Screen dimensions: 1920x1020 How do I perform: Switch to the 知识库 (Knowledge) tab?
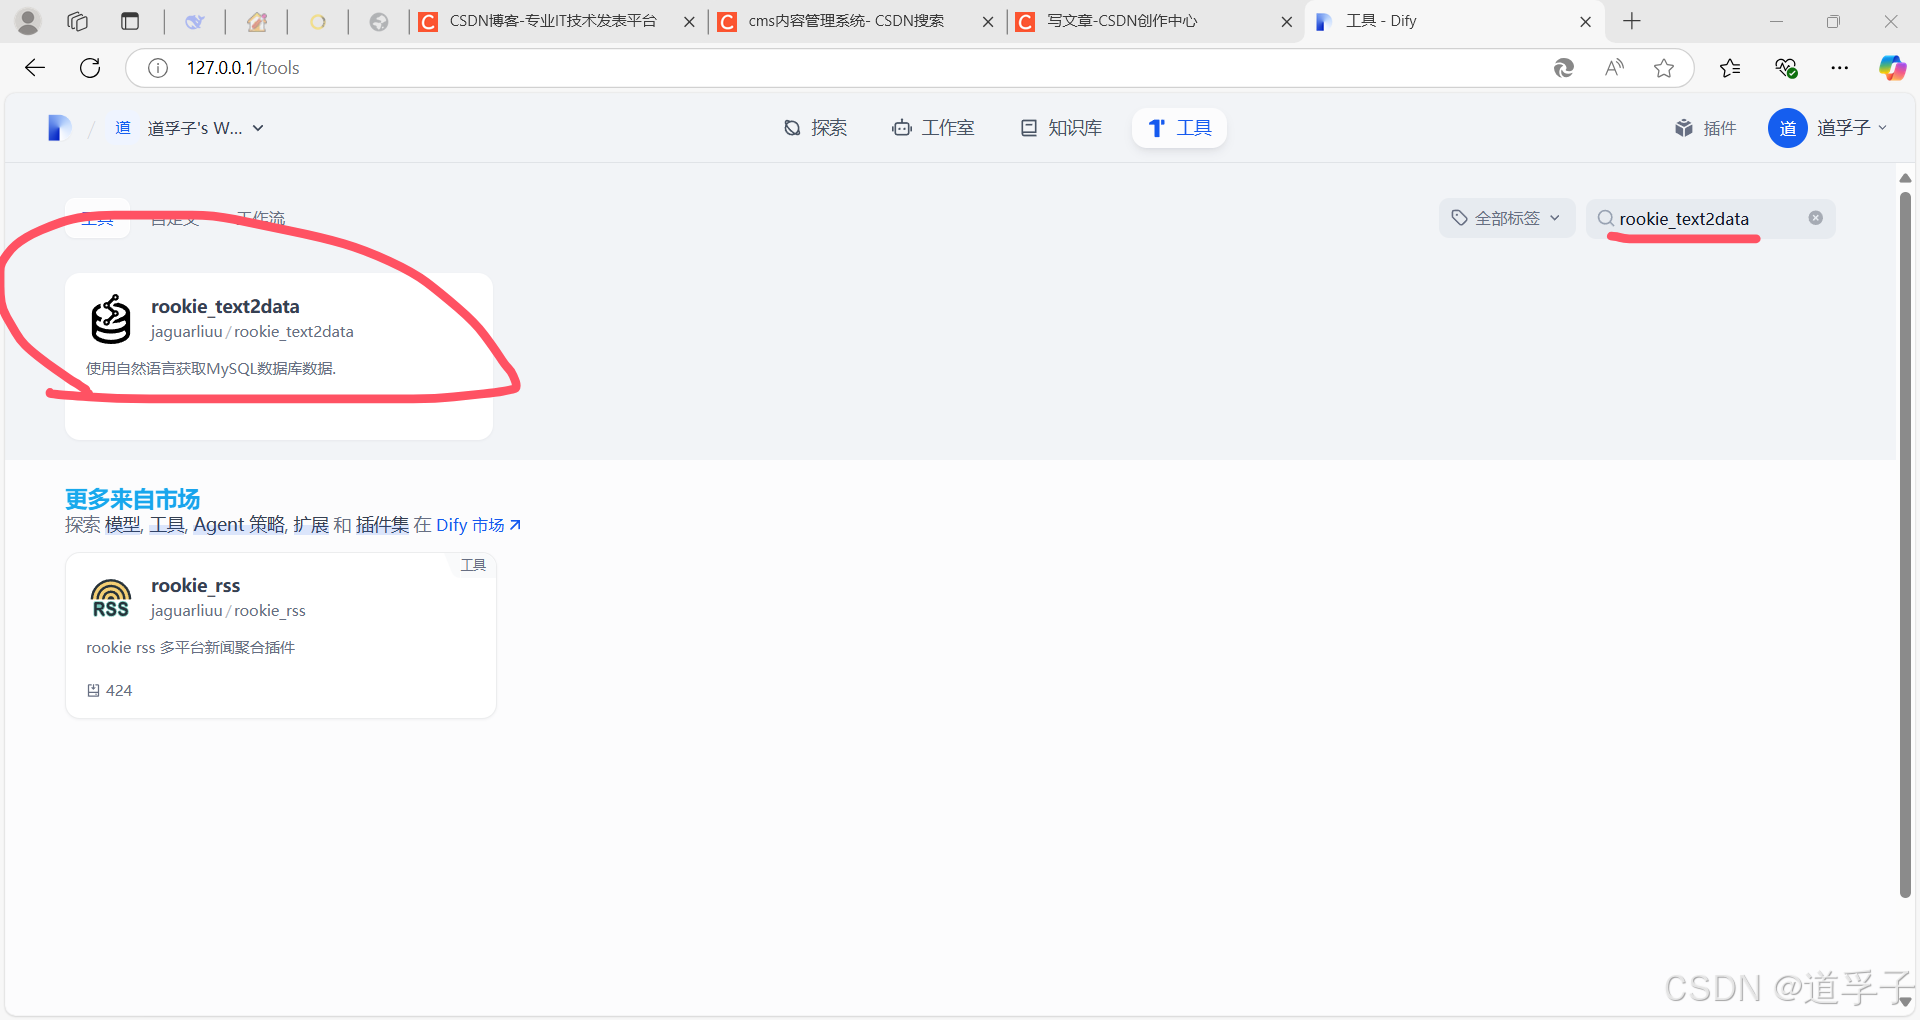(x=1061, y=128)
